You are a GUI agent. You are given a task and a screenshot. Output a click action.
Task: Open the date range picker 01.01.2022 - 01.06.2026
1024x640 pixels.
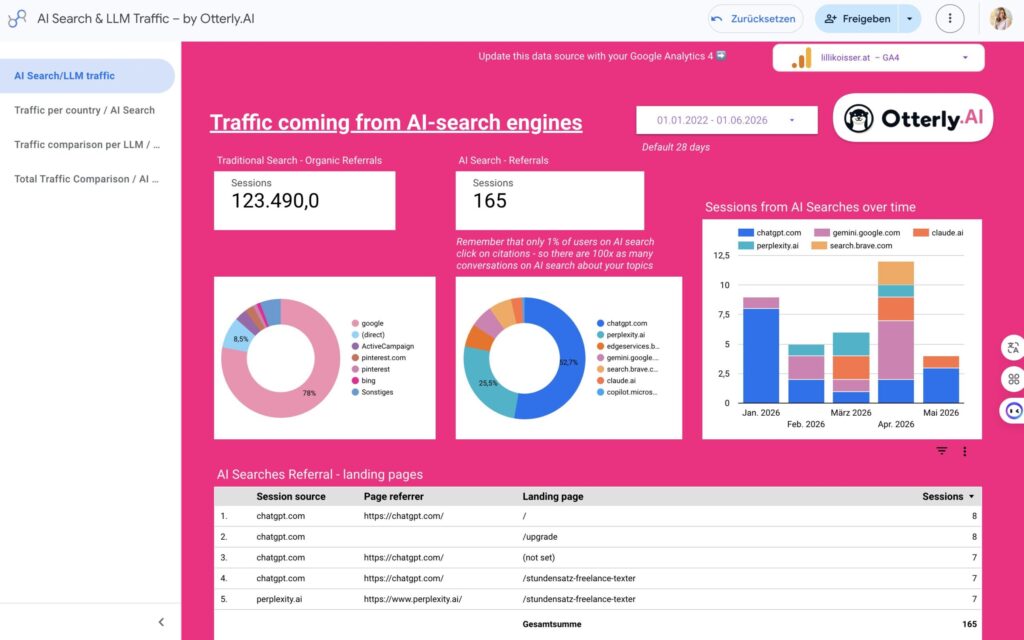(726, 120)
